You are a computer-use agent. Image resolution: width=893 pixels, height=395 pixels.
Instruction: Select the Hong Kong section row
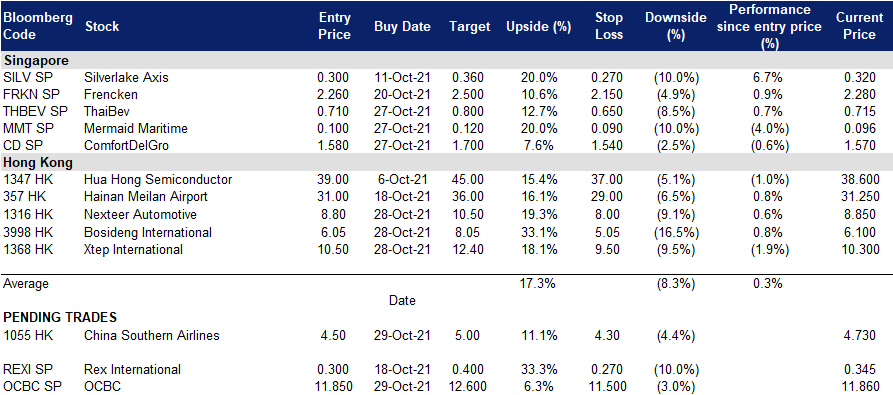point(446,163)
